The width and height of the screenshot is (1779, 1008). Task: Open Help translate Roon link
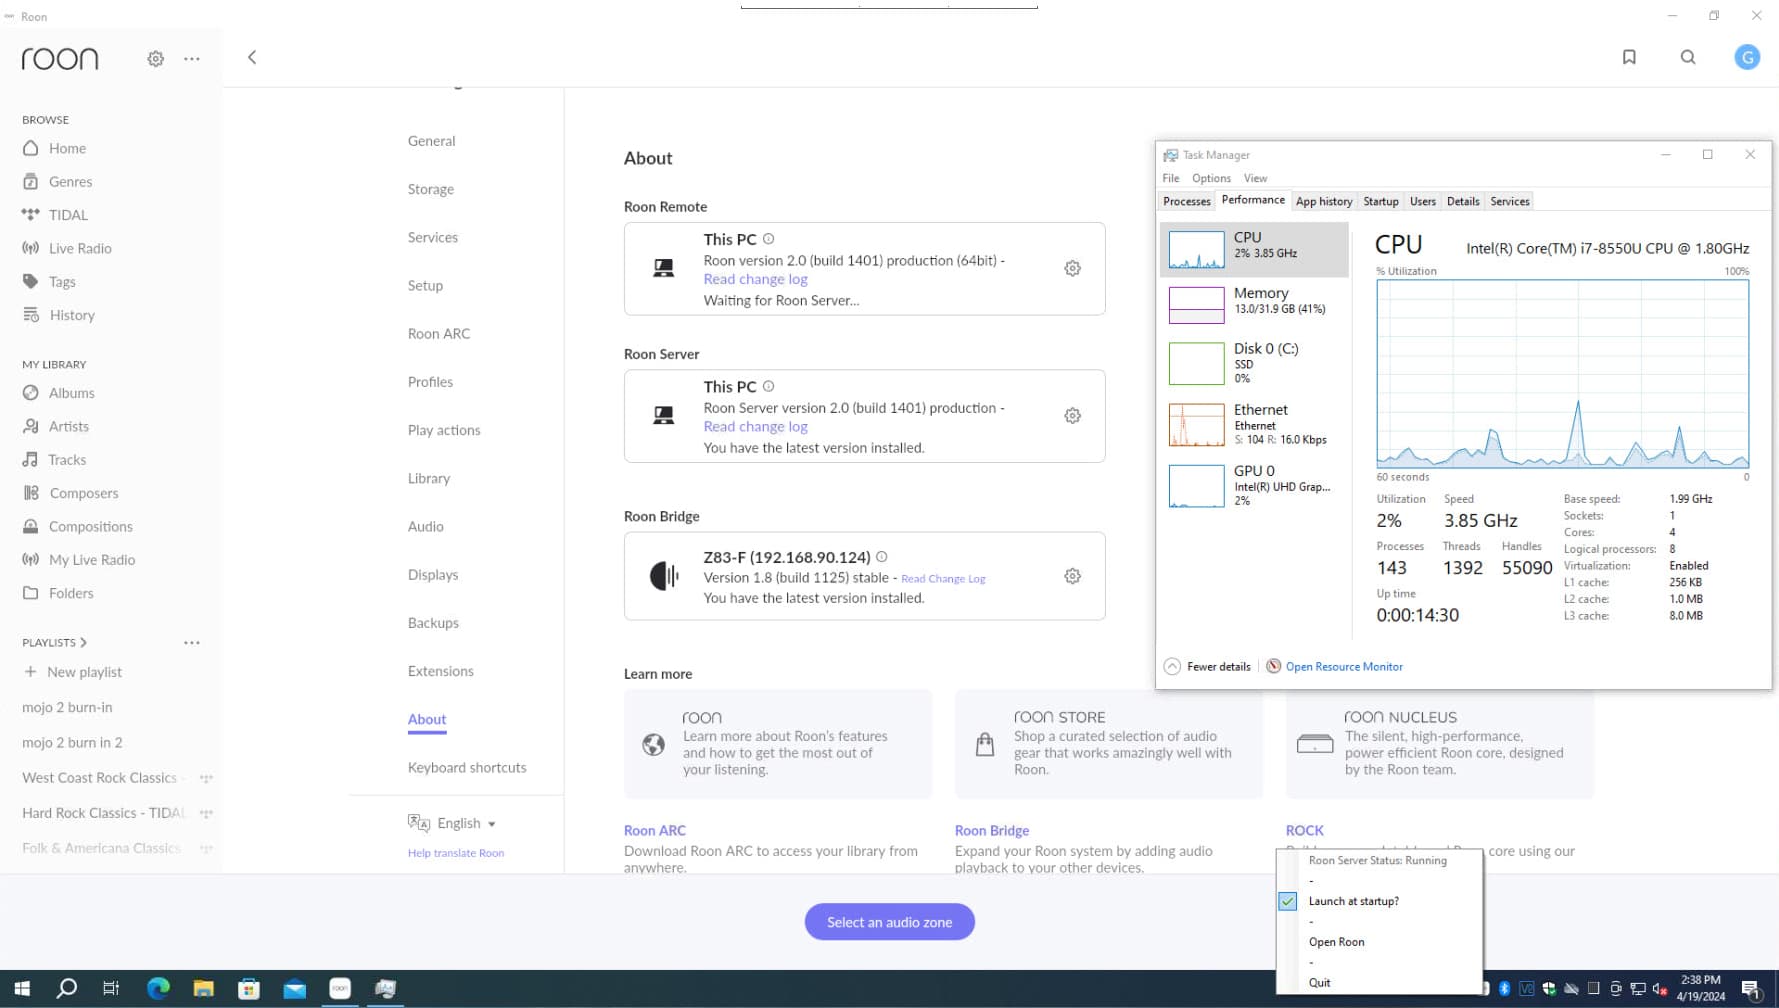coord(456,853)
